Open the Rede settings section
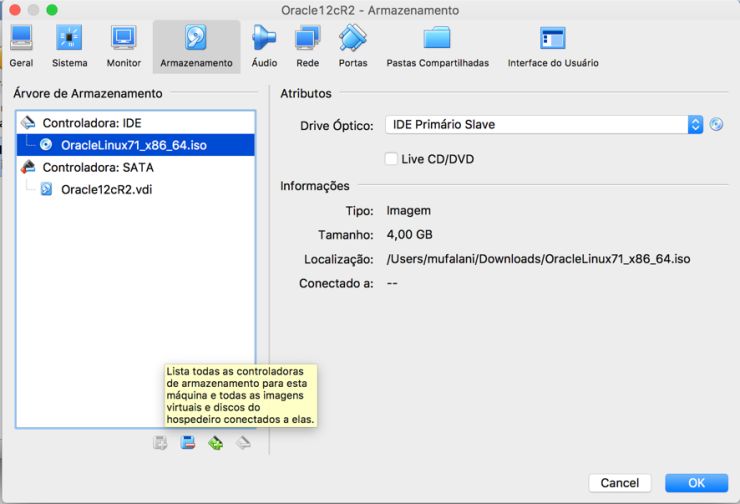740x504 pixels. point(308,46)
